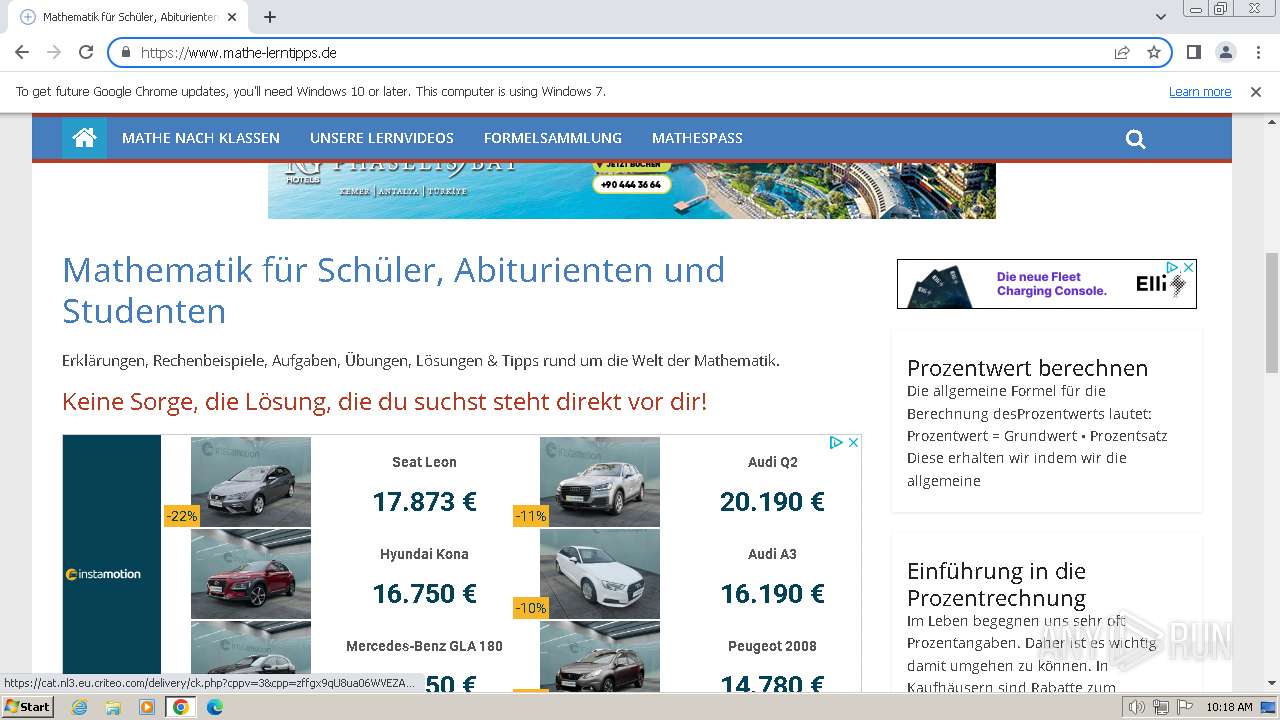Close the Mathematik für Schüler tab
The image size is (1280, 720).
[x=232, y=17]
